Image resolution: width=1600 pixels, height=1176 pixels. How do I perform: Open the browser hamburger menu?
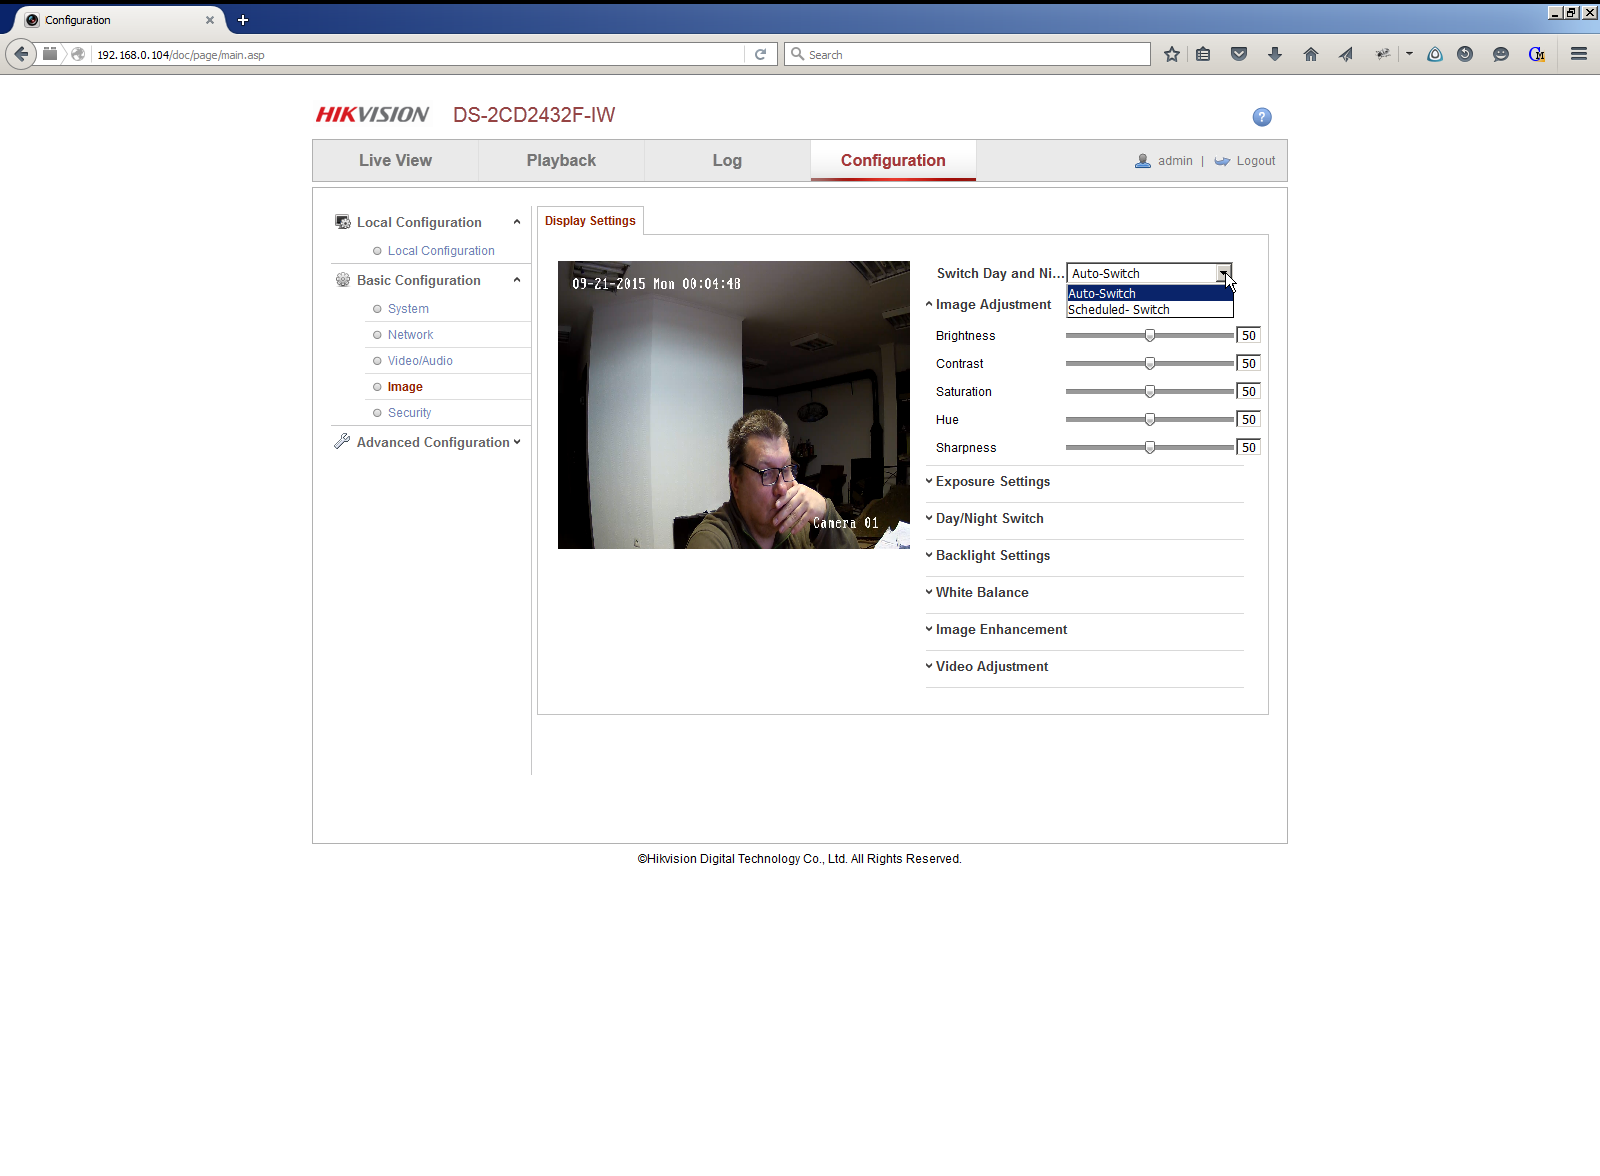[1579, 54]
